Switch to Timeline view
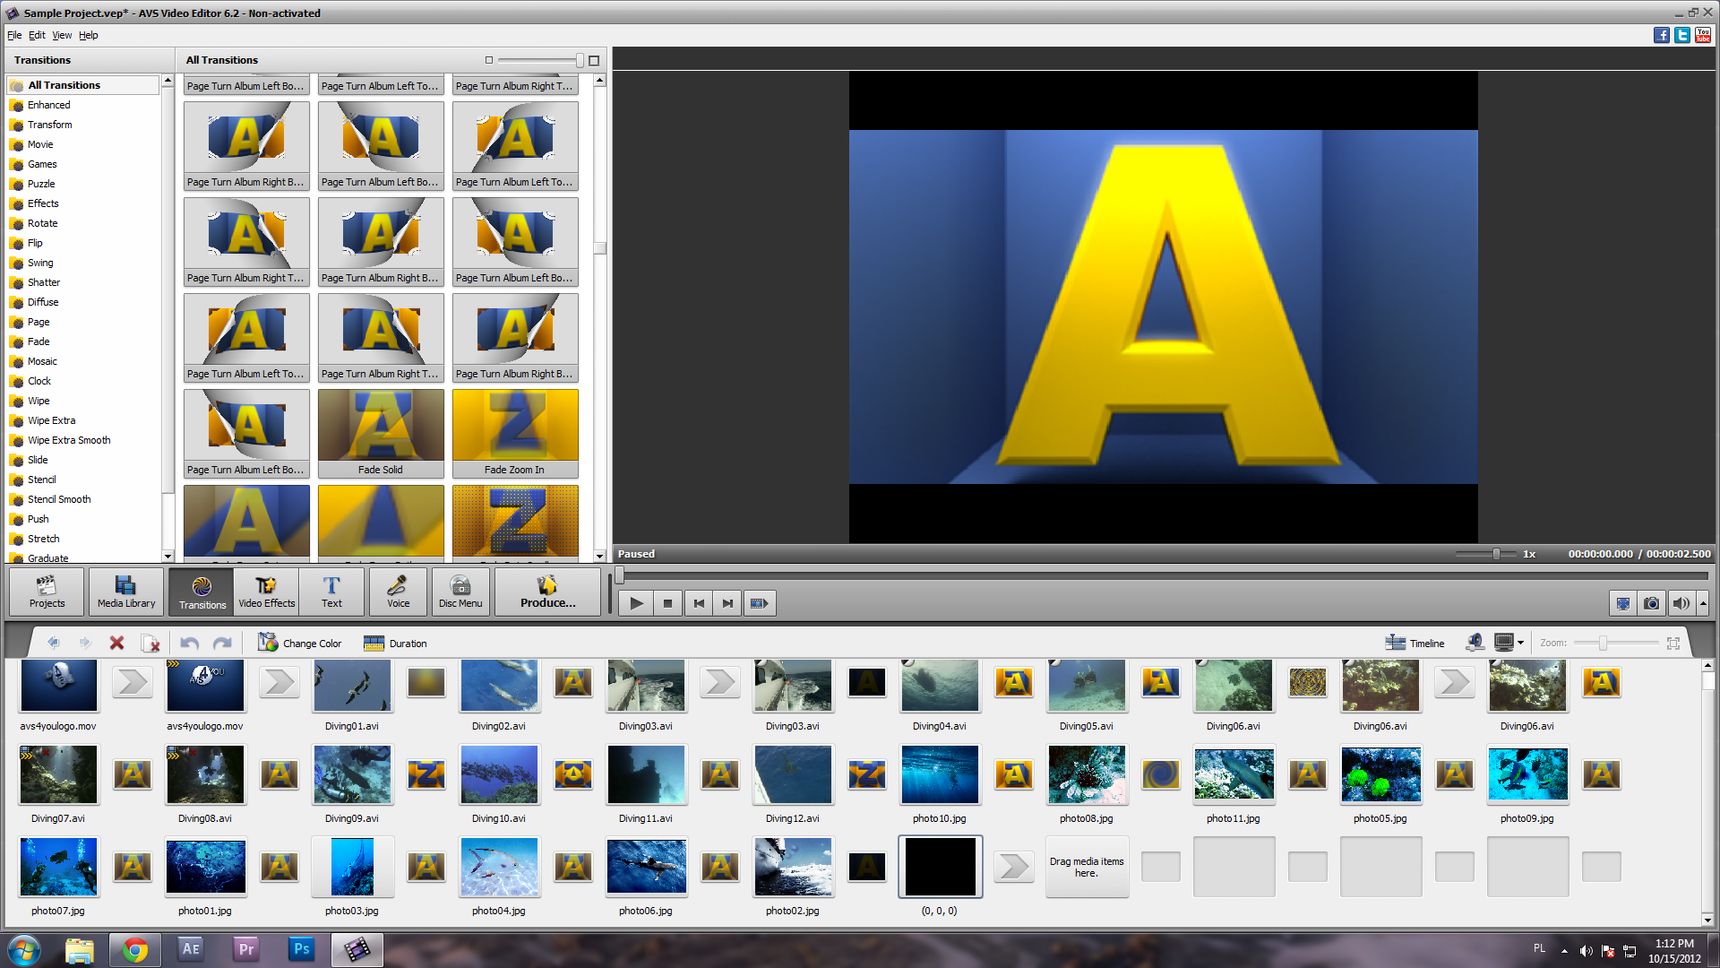Image resolution: width=1720 pixels, height=968 pixels. coord(1414,643)
